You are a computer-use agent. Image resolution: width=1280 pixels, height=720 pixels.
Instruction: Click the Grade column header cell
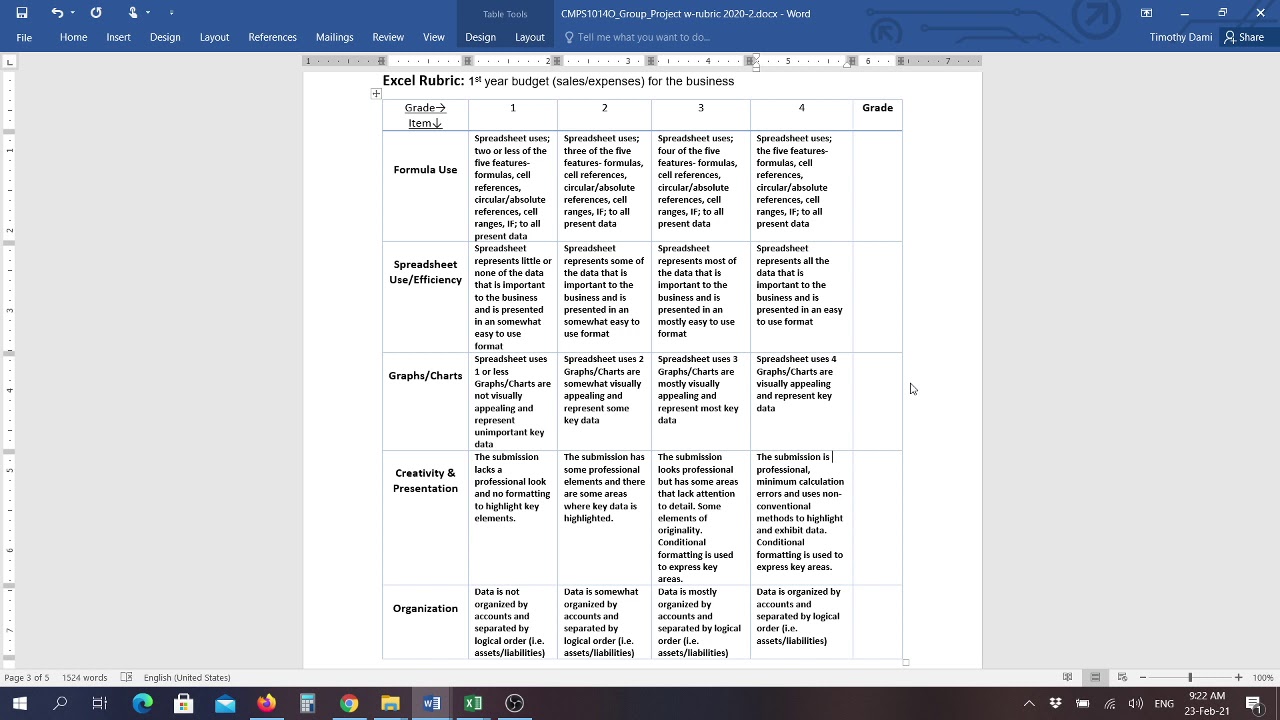[x=877, y=115]
